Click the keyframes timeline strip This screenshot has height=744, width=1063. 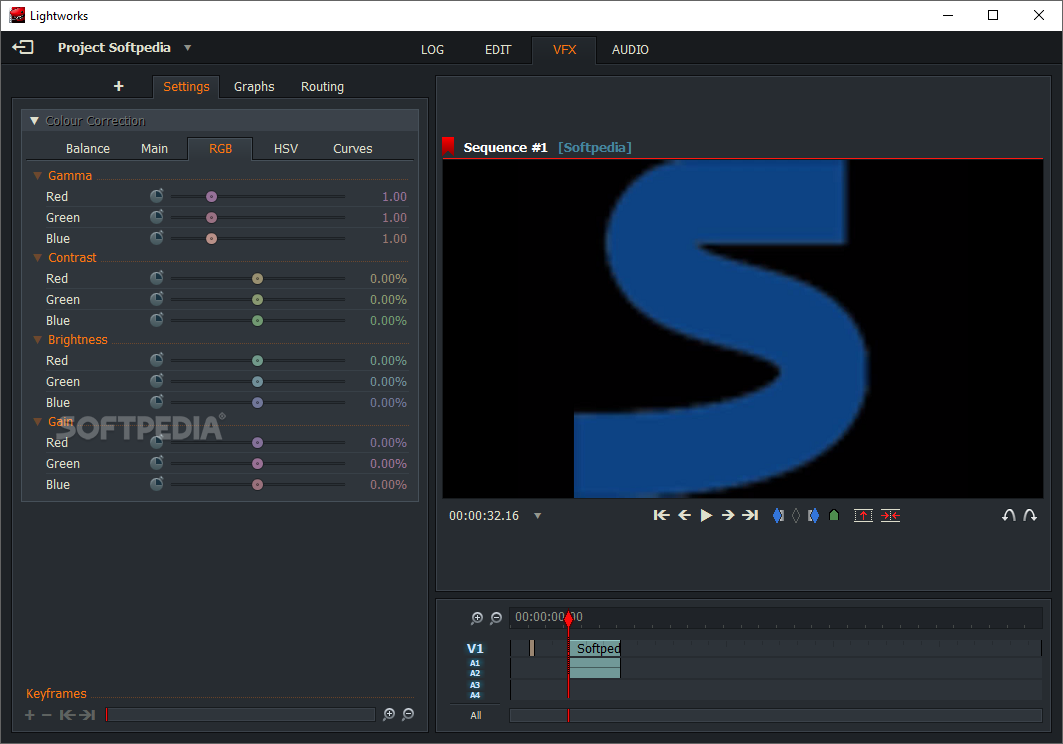tap(241, 715)
